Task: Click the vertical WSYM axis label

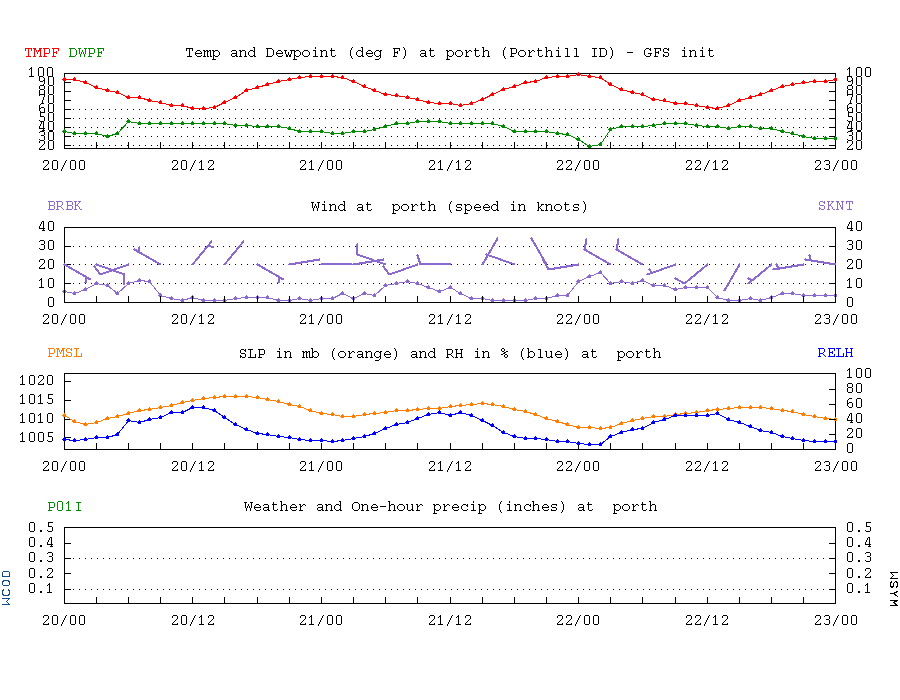Action: [893, 589]
